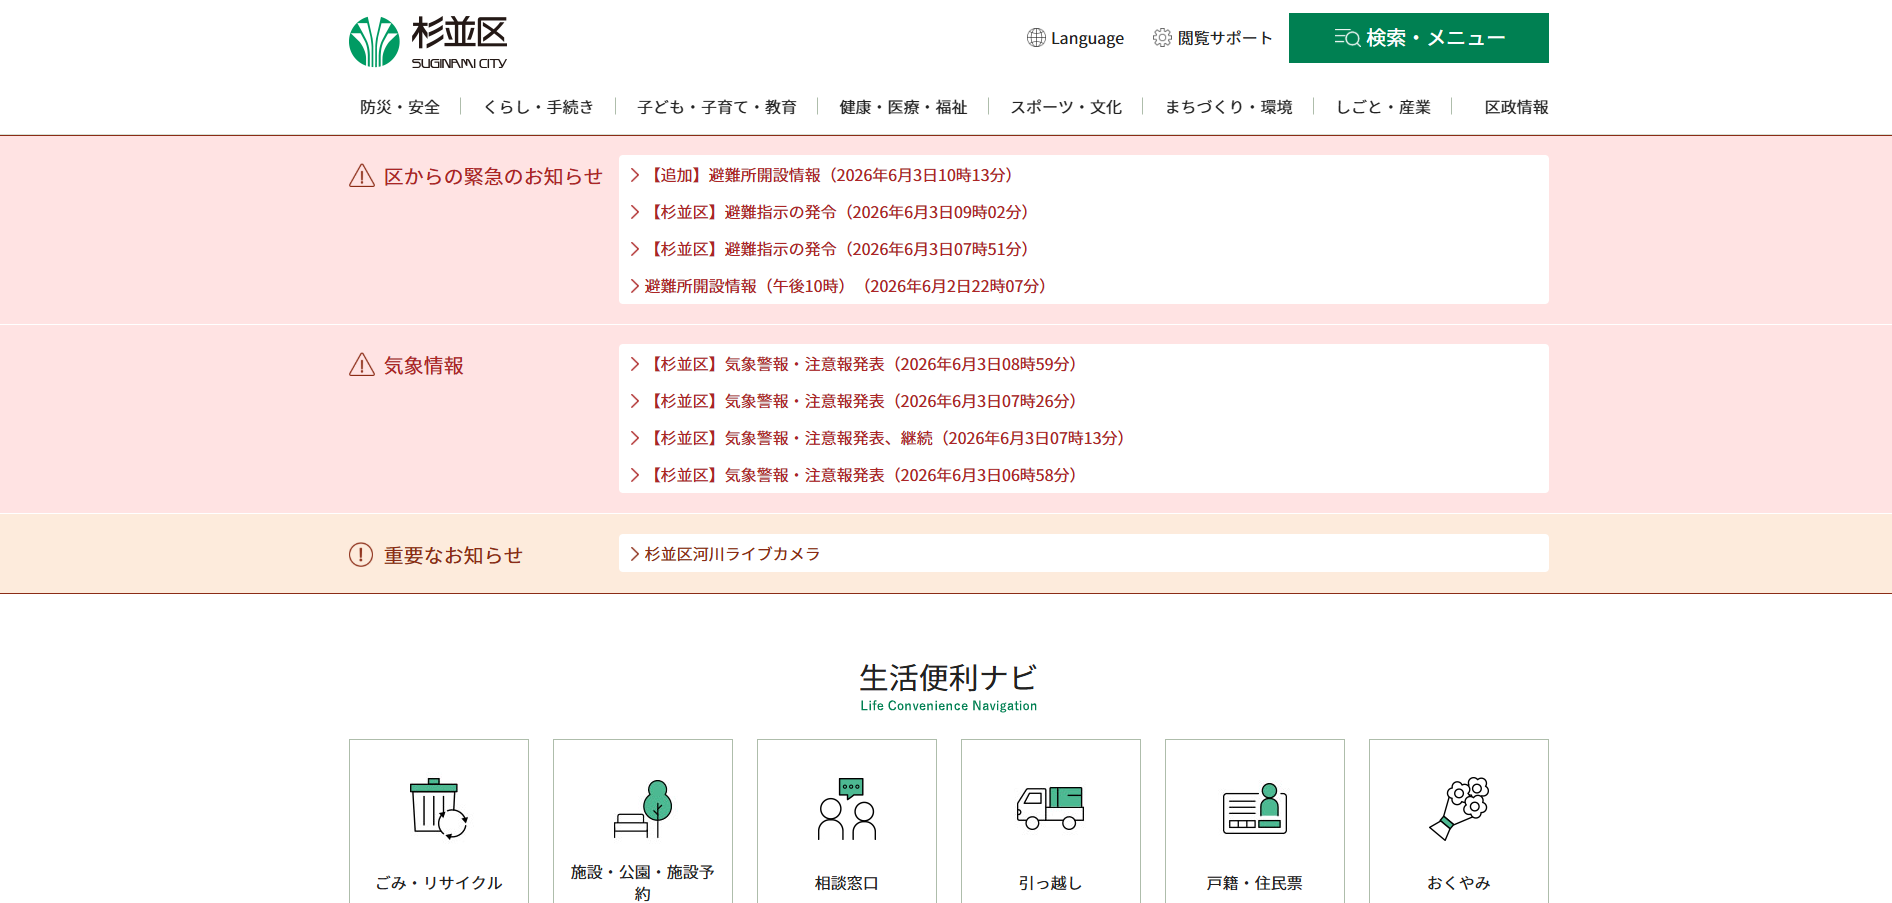This screenshot has width=1892, height=903.
Task: Click the 気象情報 heading
Action: pos(424,366)
